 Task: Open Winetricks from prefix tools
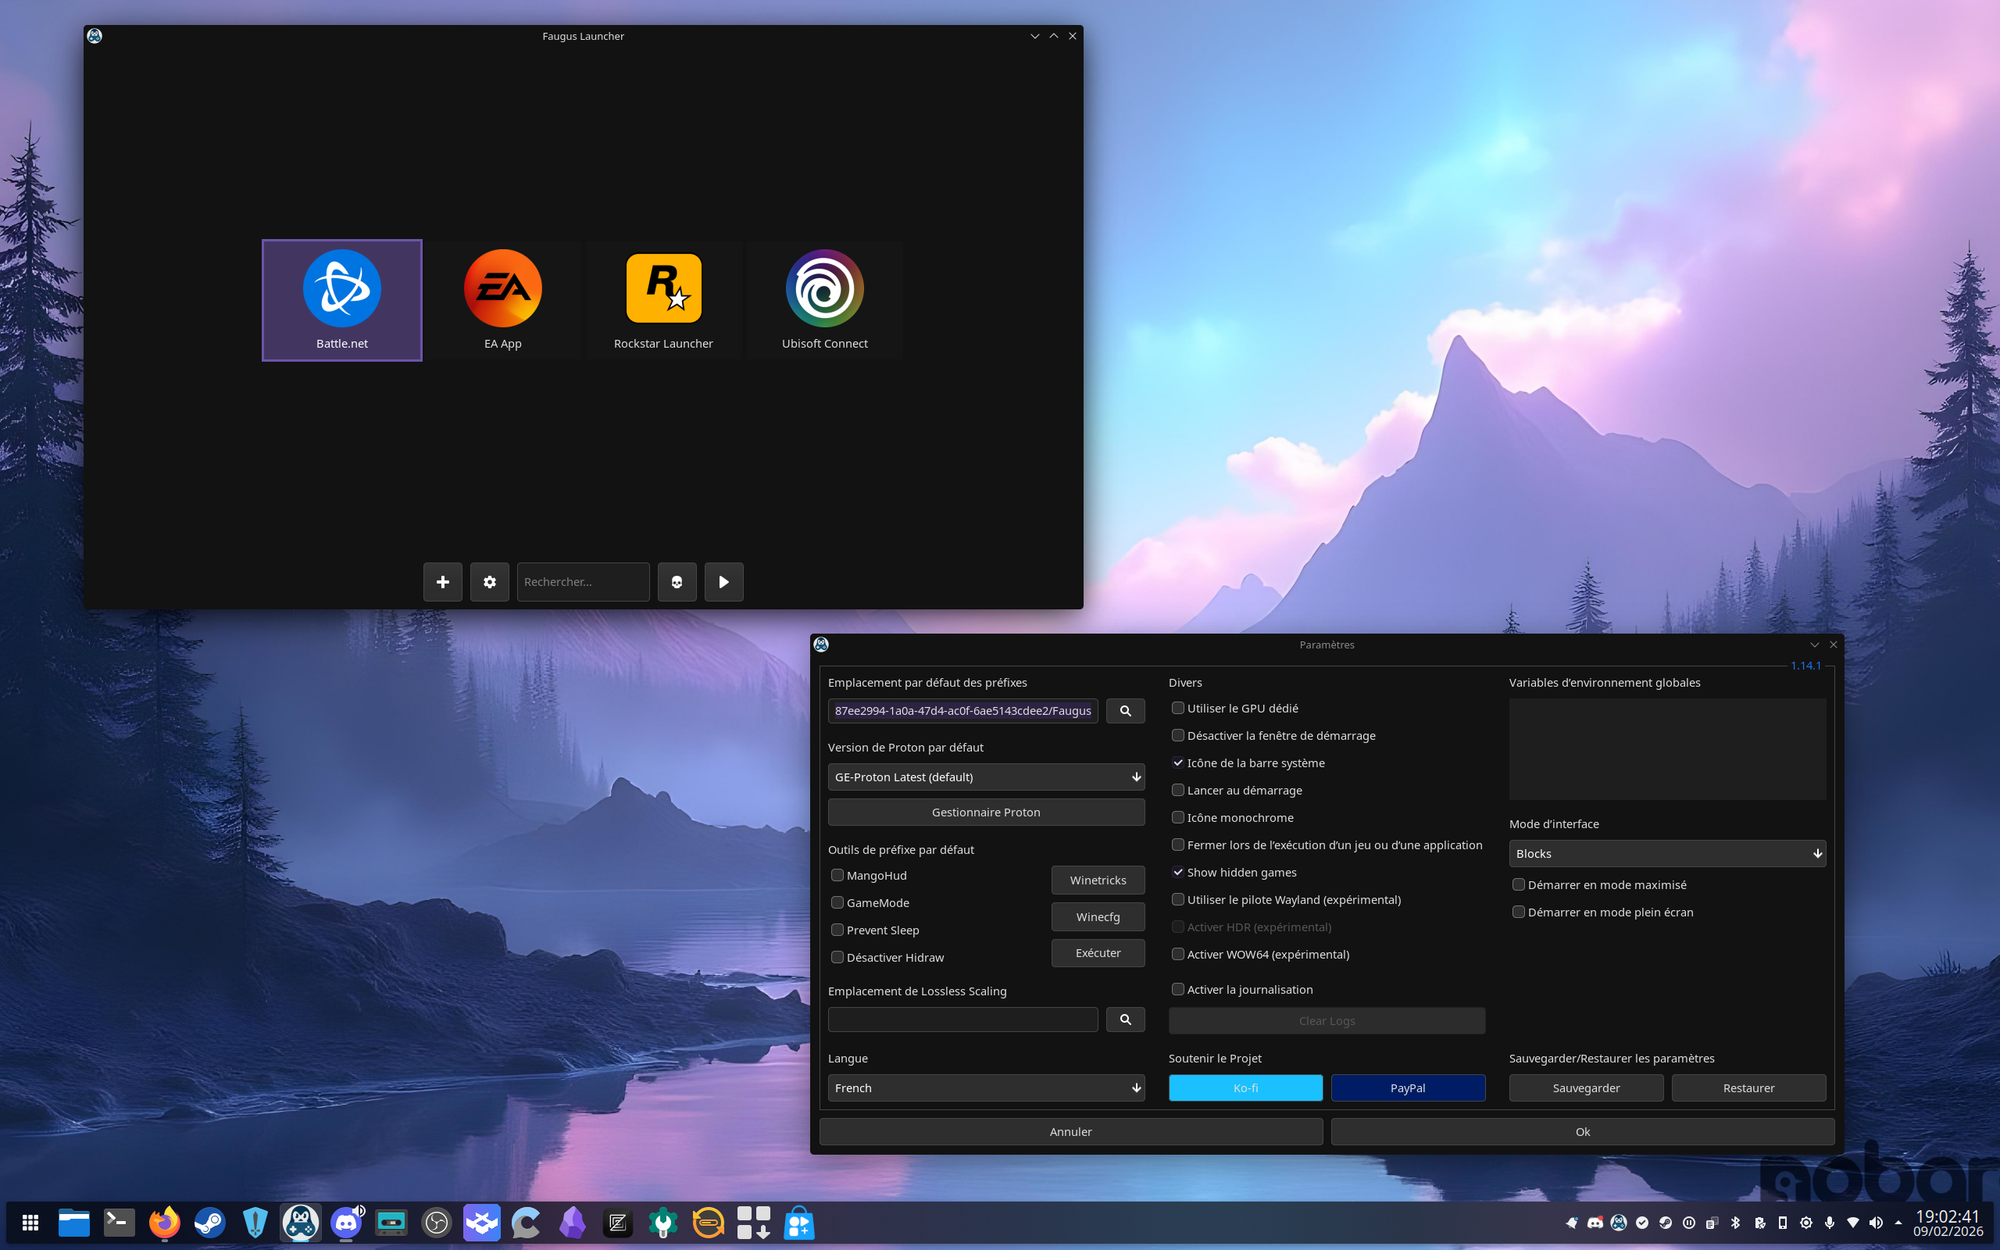coord(1098,880)
